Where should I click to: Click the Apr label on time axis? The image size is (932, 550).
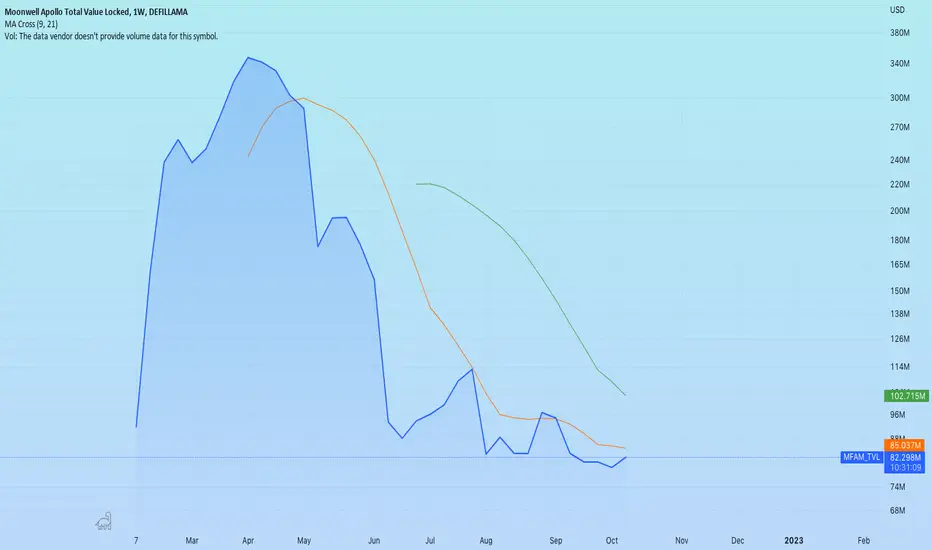pyautogui.click(x=248, y=540)
